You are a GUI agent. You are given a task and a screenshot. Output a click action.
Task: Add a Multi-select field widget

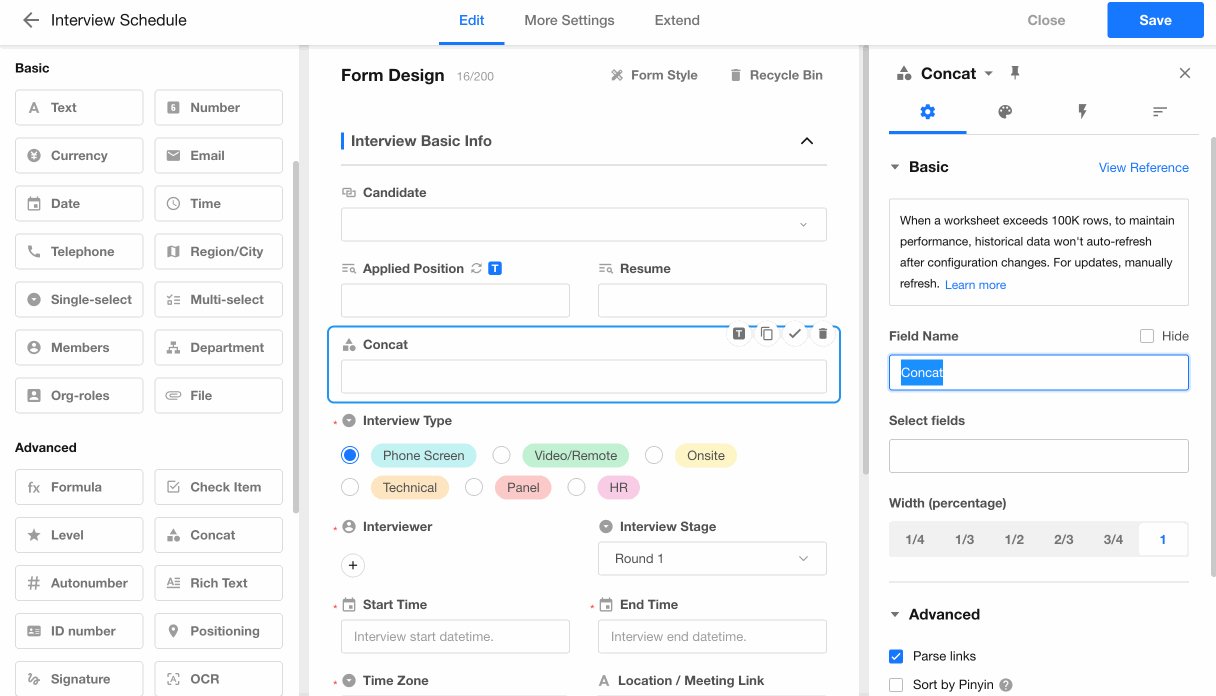(x=219, y=299)
